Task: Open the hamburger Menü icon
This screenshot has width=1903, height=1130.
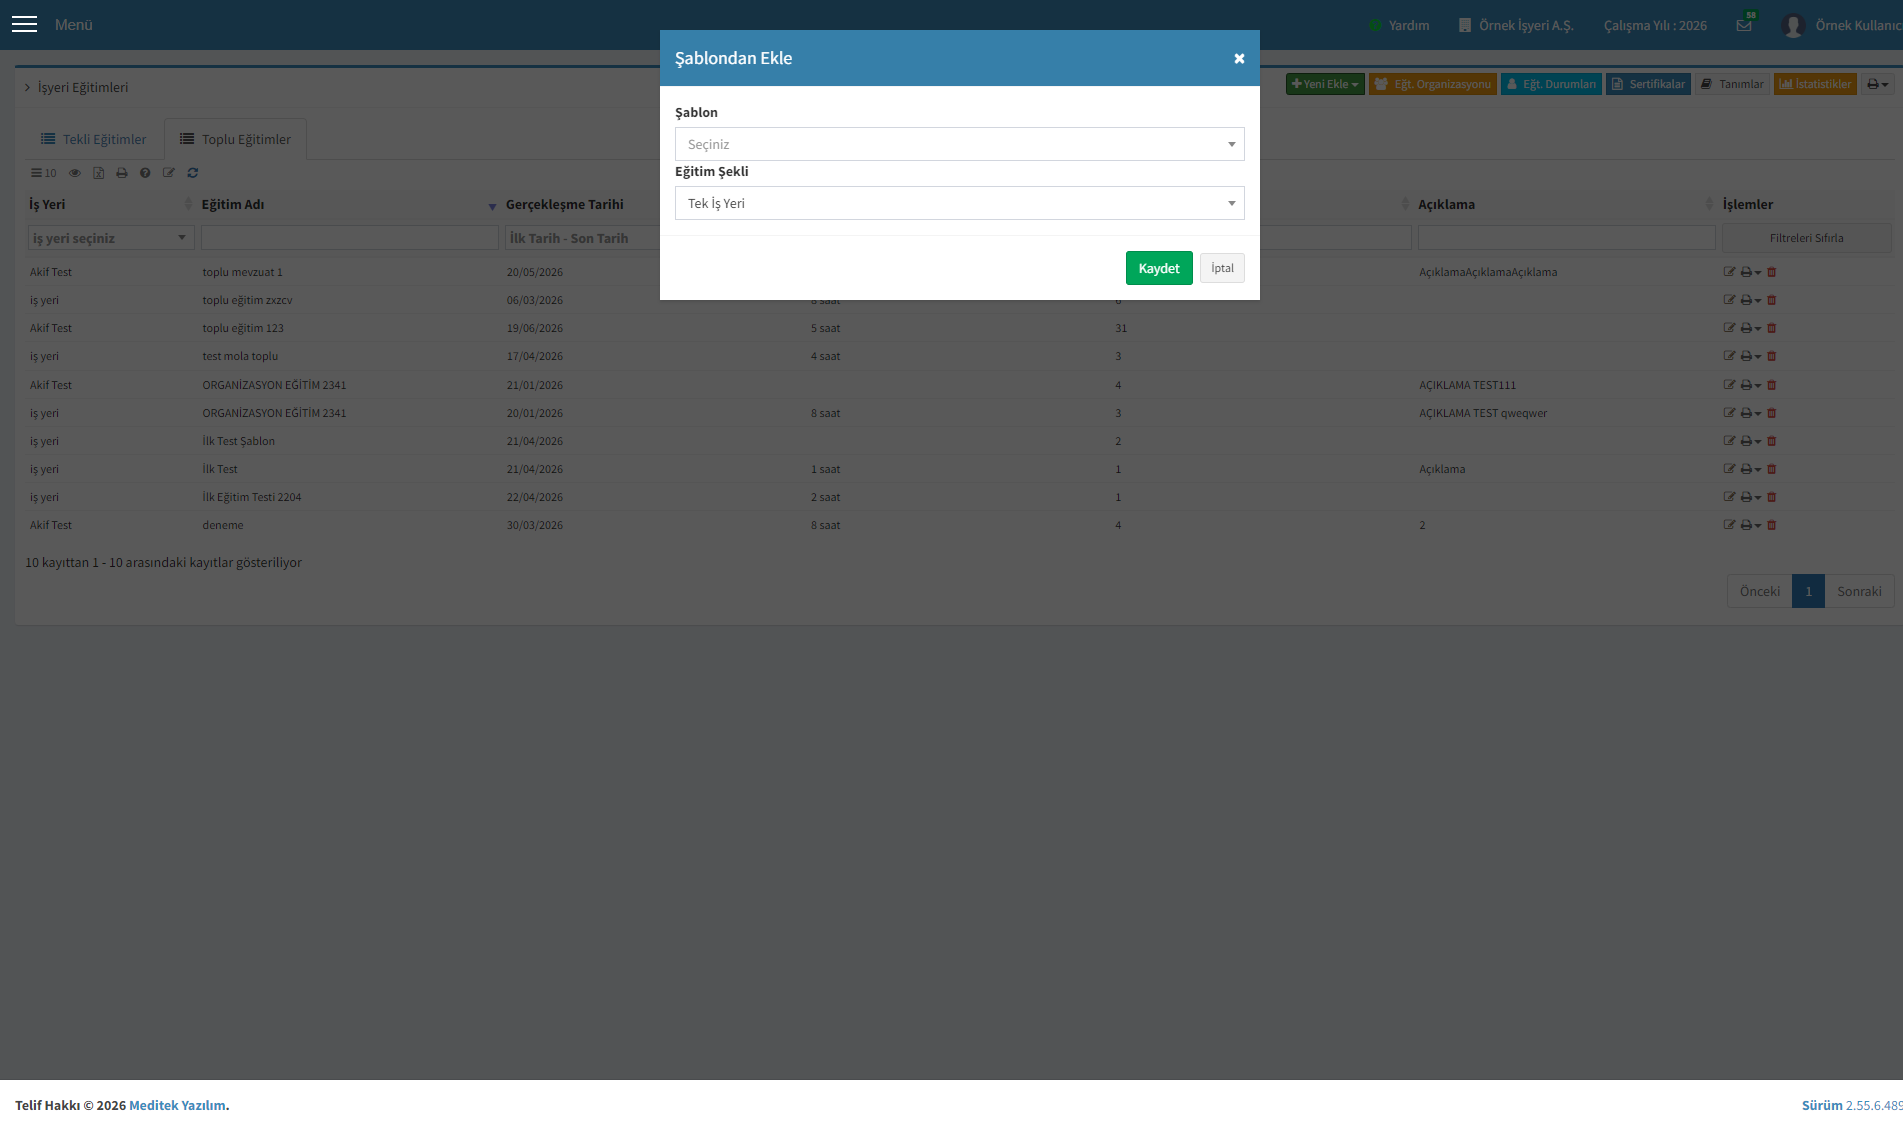Action: [x=24, y=24]
